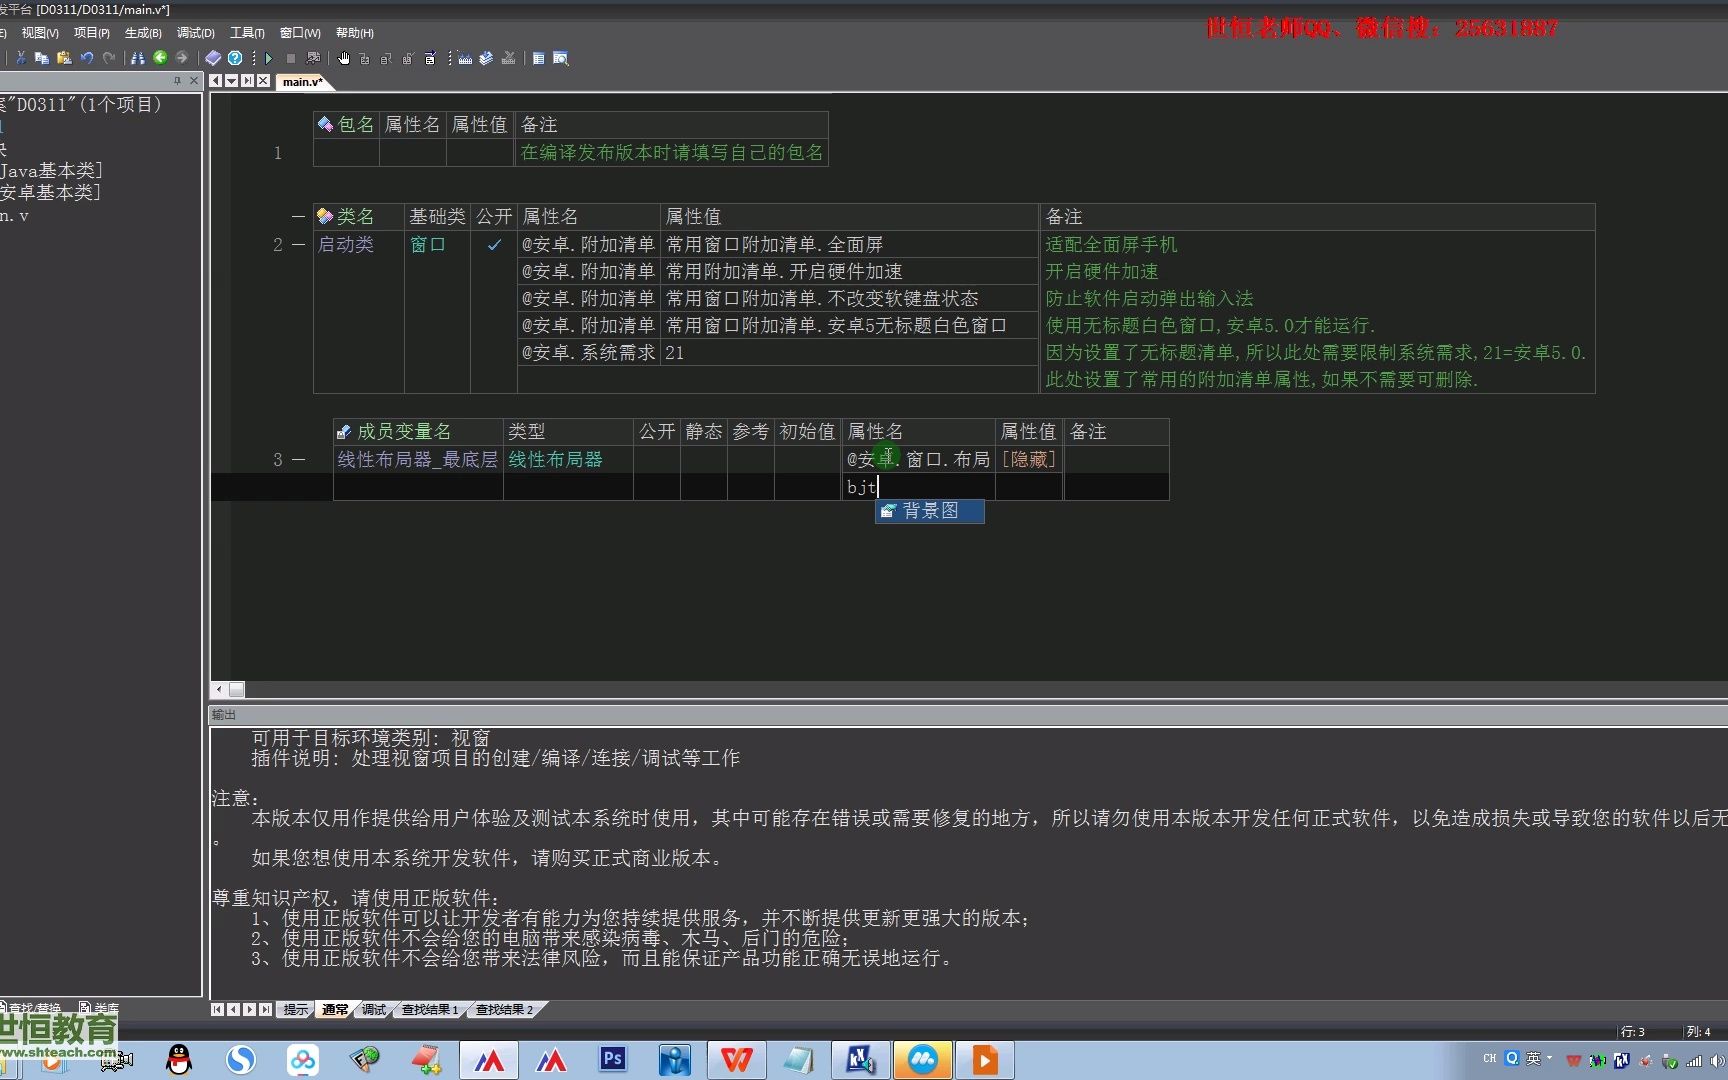1728x1080 pixels.
Task: Click the hand tool toolbar icon
Action: tap(344, 58)
